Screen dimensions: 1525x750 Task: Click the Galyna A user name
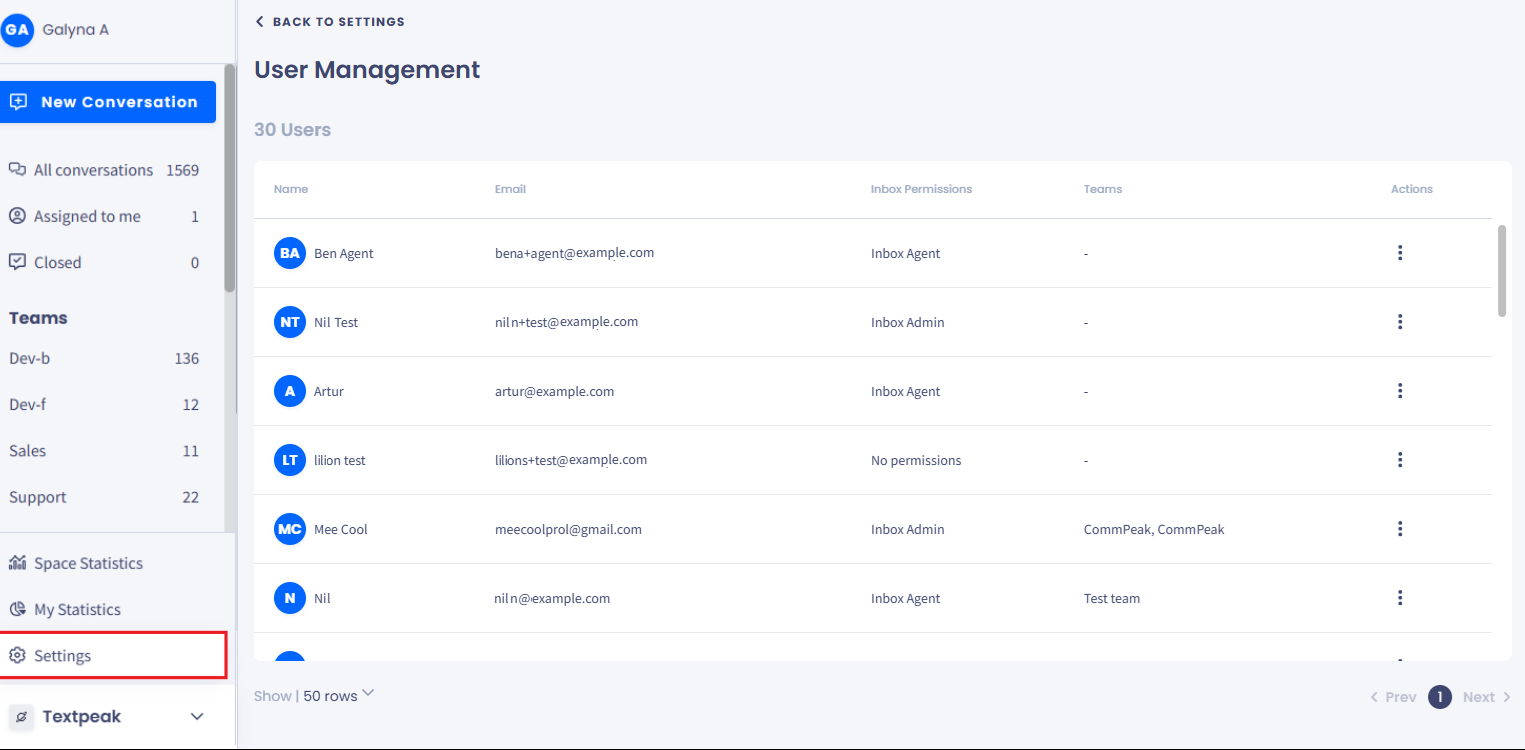pyautogui.click(x=76, y=30)
